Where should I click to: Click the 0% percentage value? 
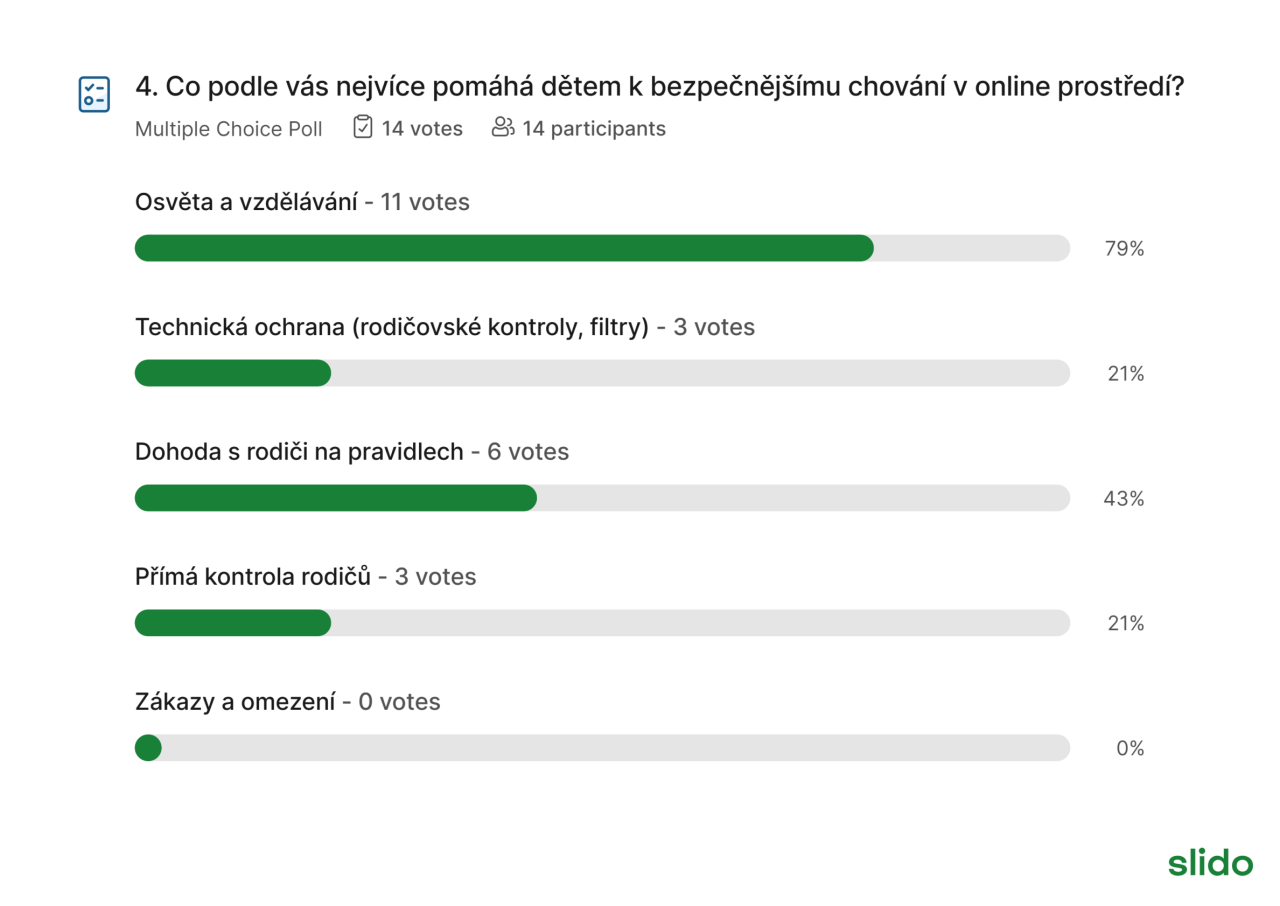(x=1130, y=749)
